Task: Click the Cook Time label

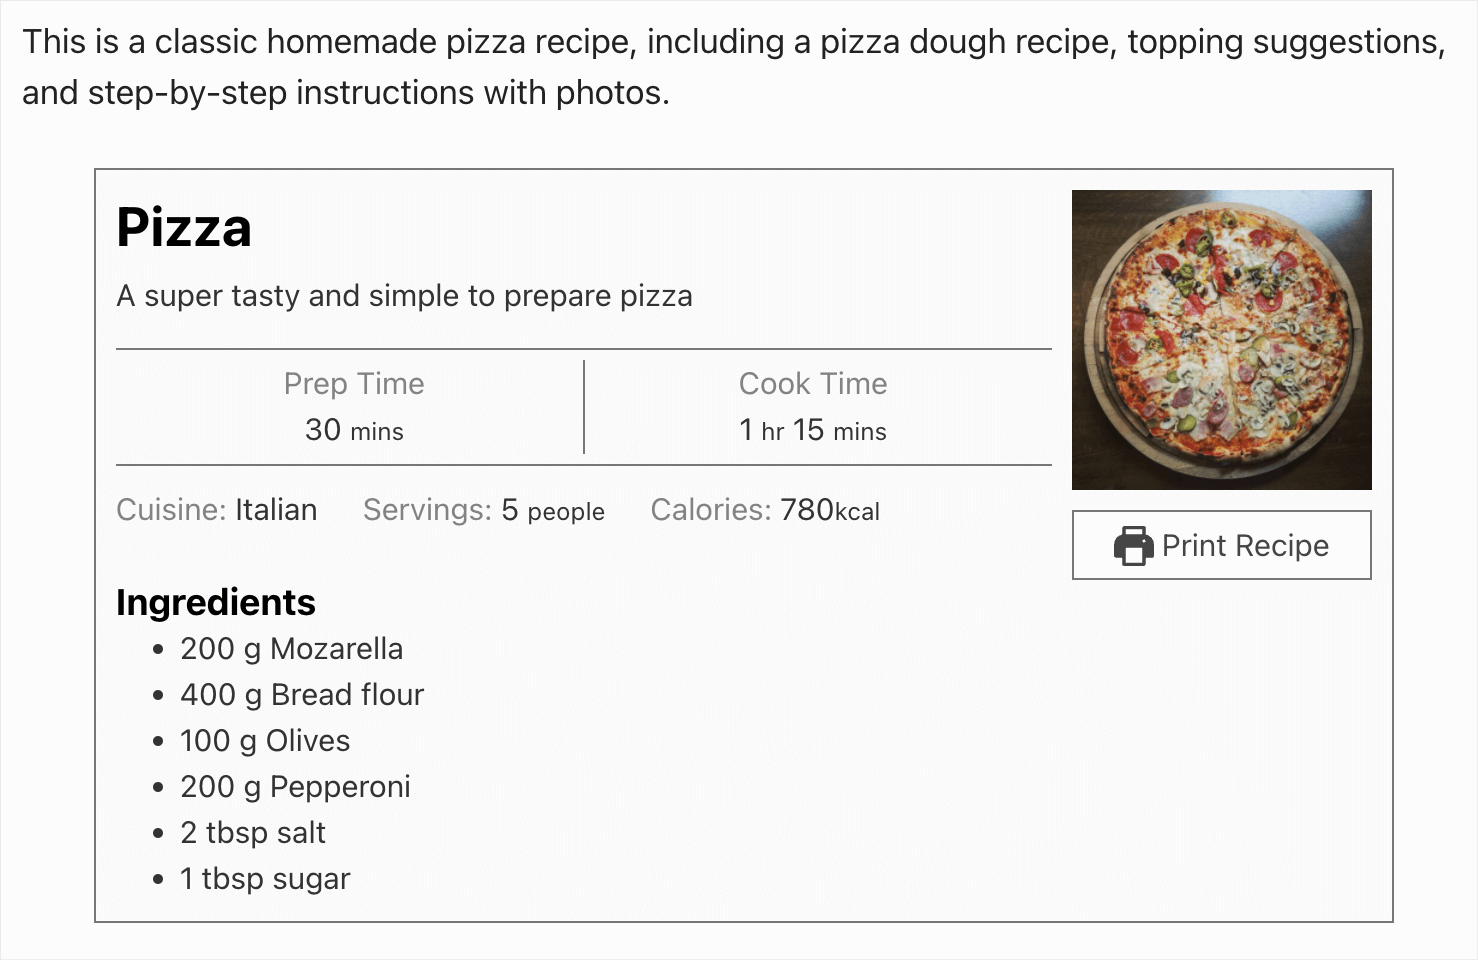Action: 812,383
